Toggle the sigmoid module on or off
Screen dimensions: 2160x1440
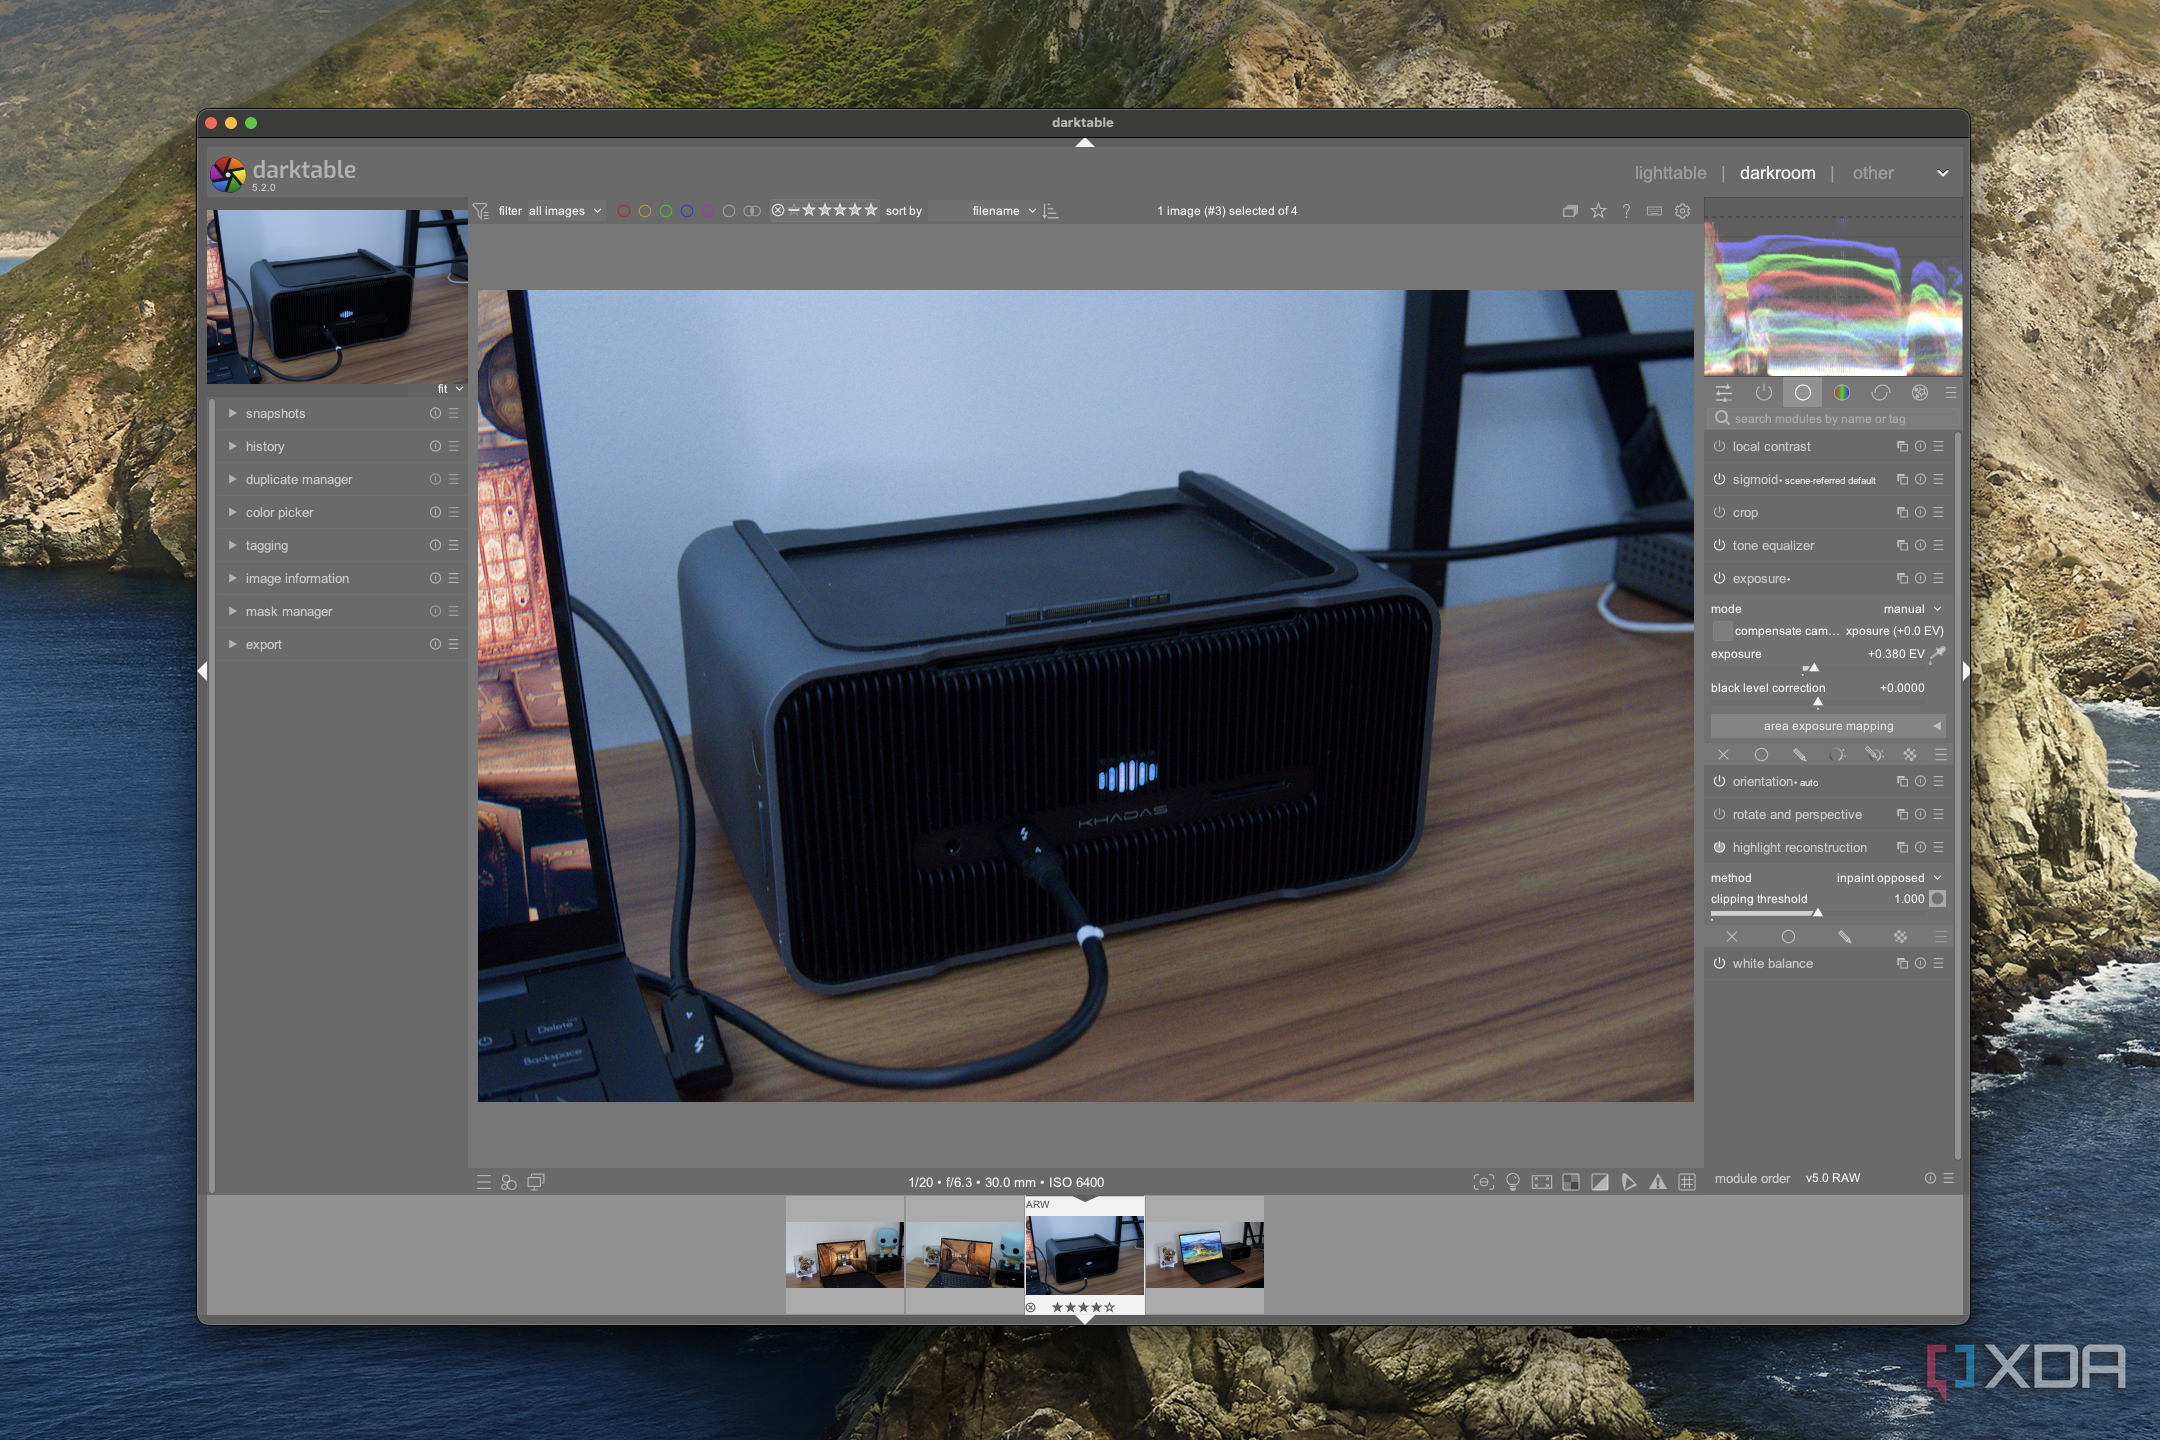coord(1719,480)
